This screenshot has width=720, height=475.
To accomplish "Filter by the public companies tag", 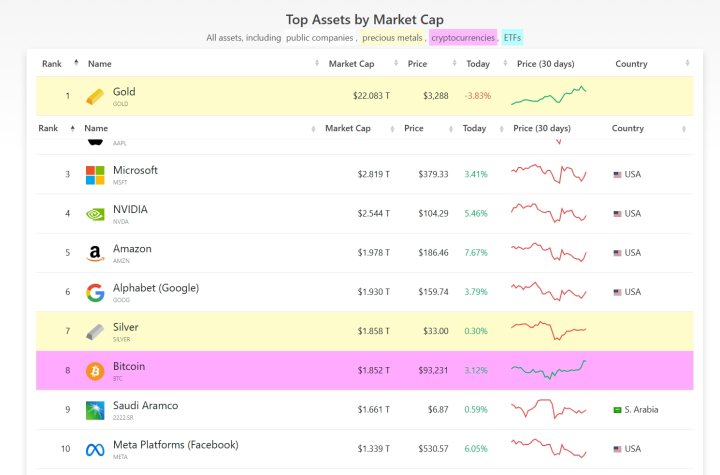I will tap(320, 38).
